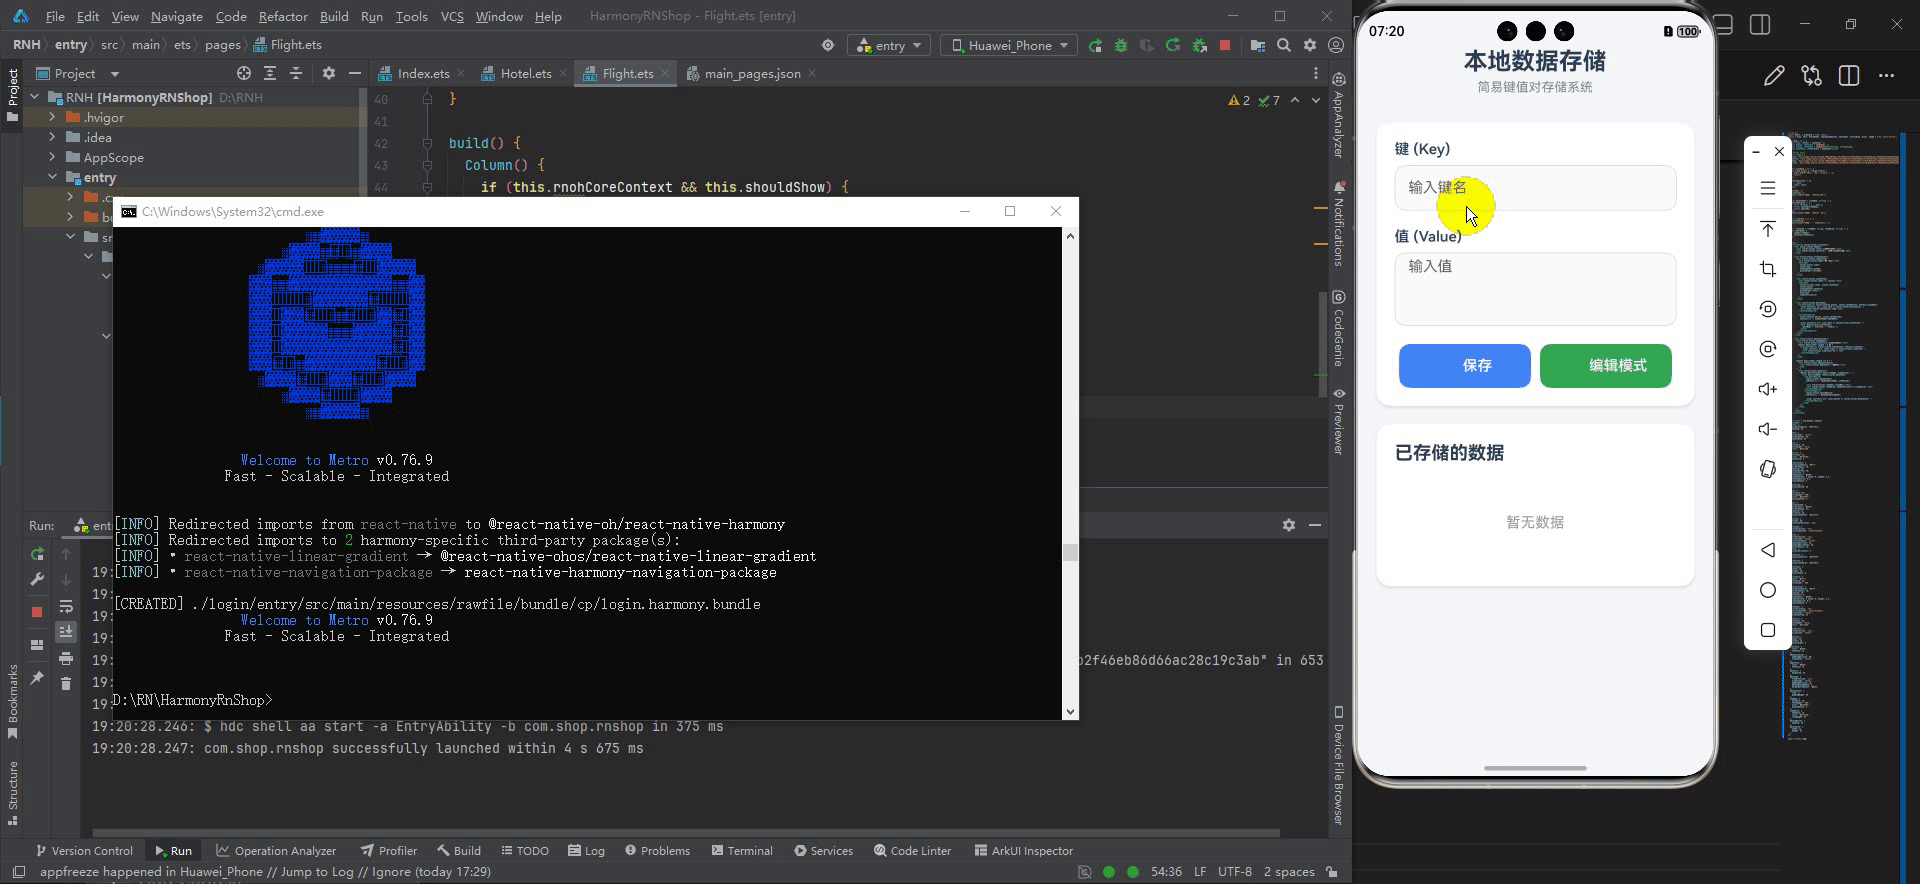Open the Refactor menu
This screenshot has width=1920, height=884.
[x=283, y=16]
